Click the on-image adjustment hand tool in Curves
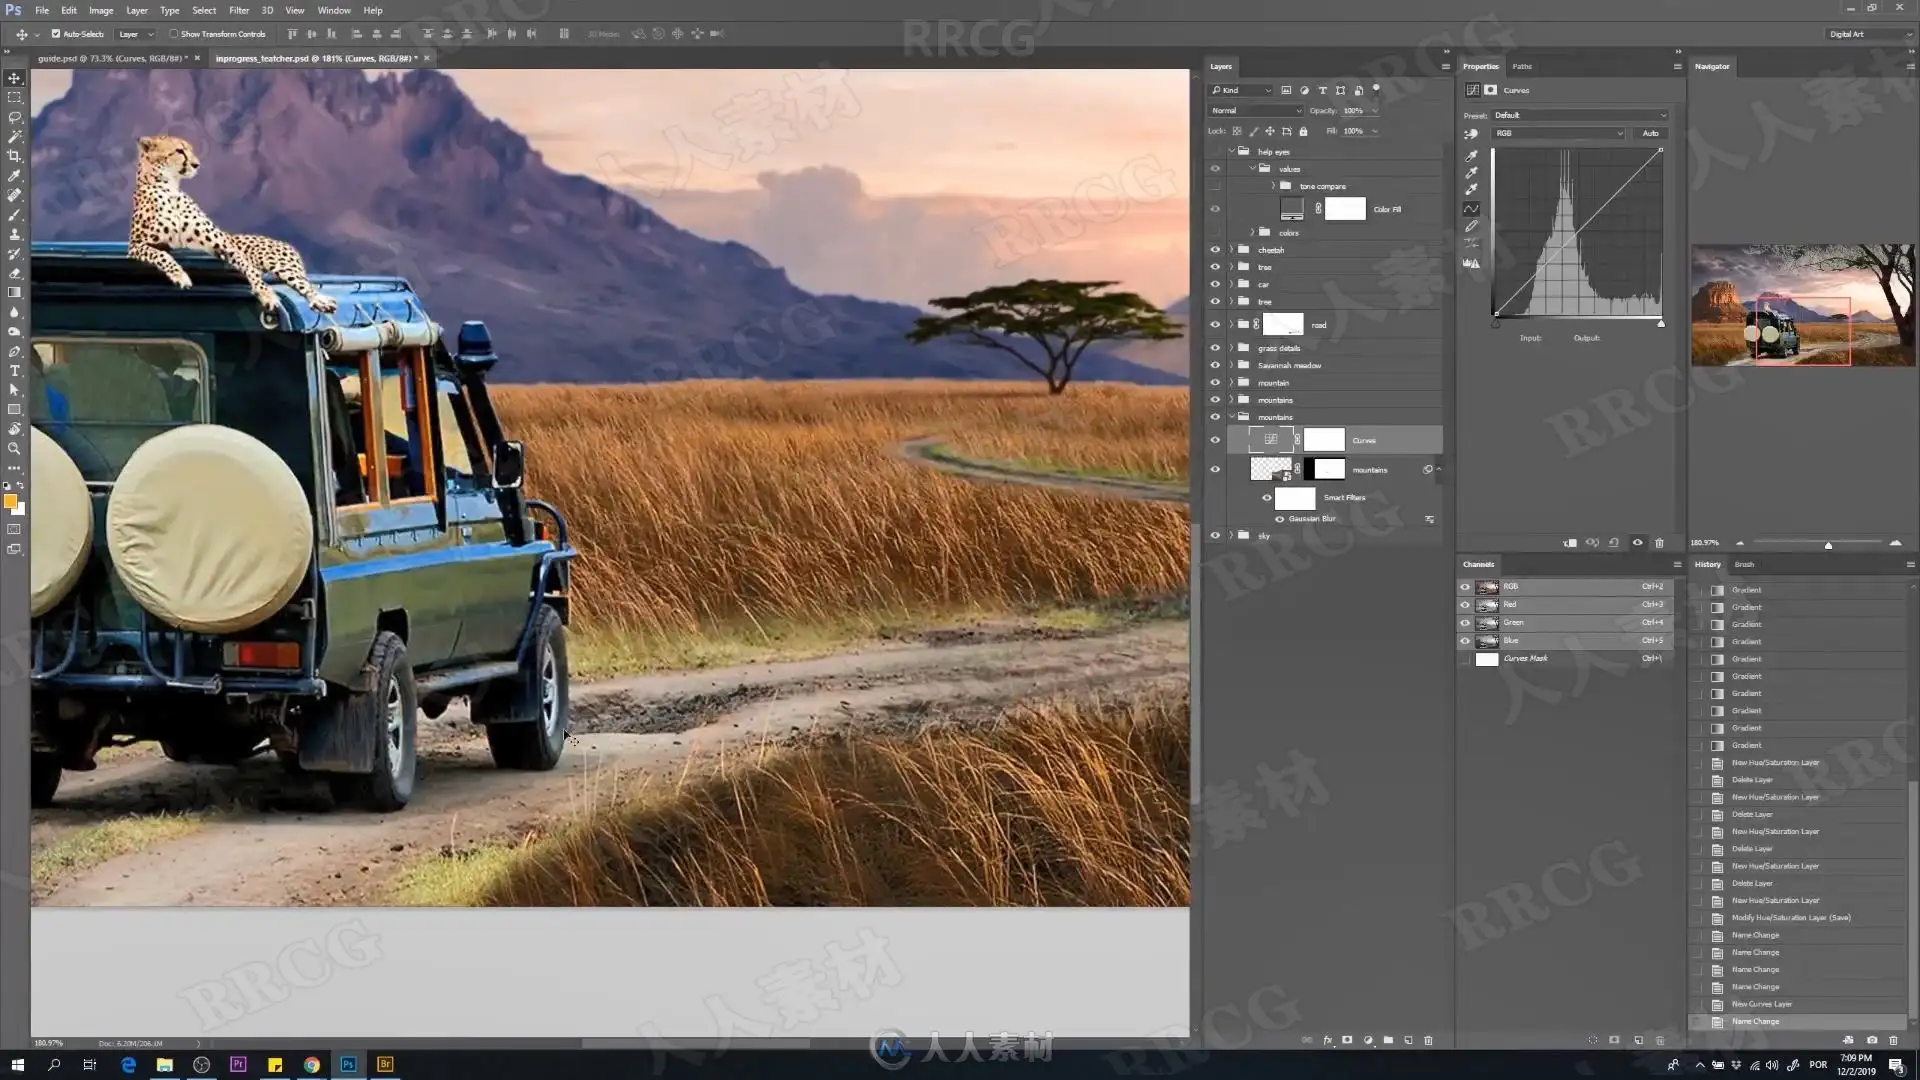 [x=1471, y=133]
